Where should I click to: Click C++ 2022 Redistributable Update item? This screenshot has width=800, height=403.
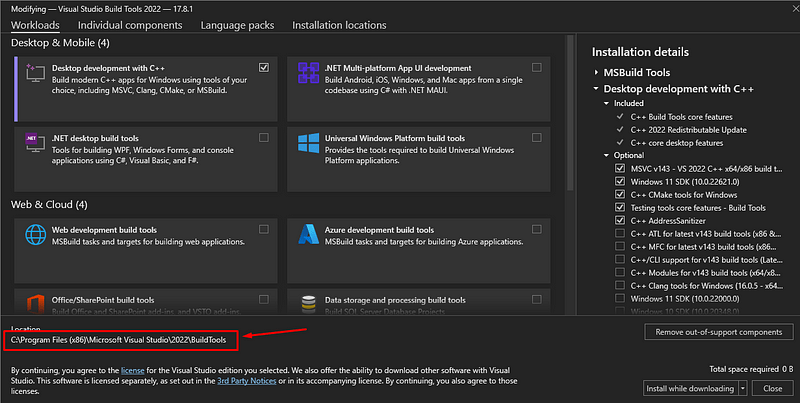tap(688, 130)
